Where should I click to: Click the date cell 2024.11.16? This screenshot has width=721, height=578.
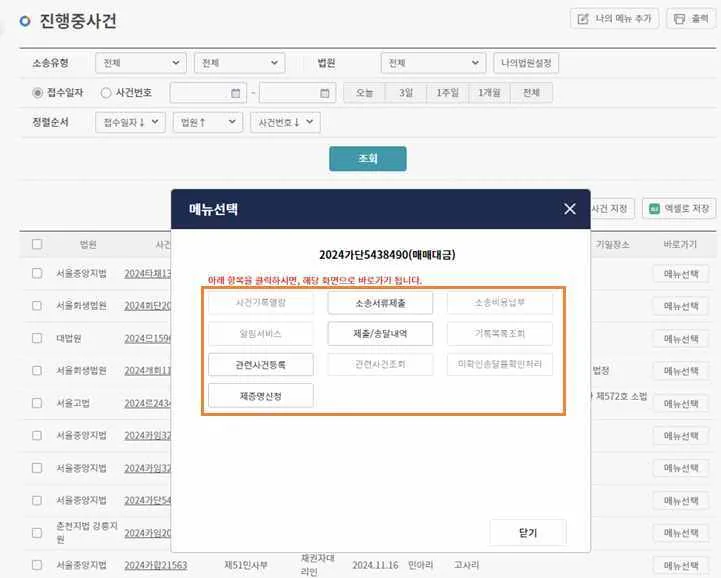[x=375, y=565]
